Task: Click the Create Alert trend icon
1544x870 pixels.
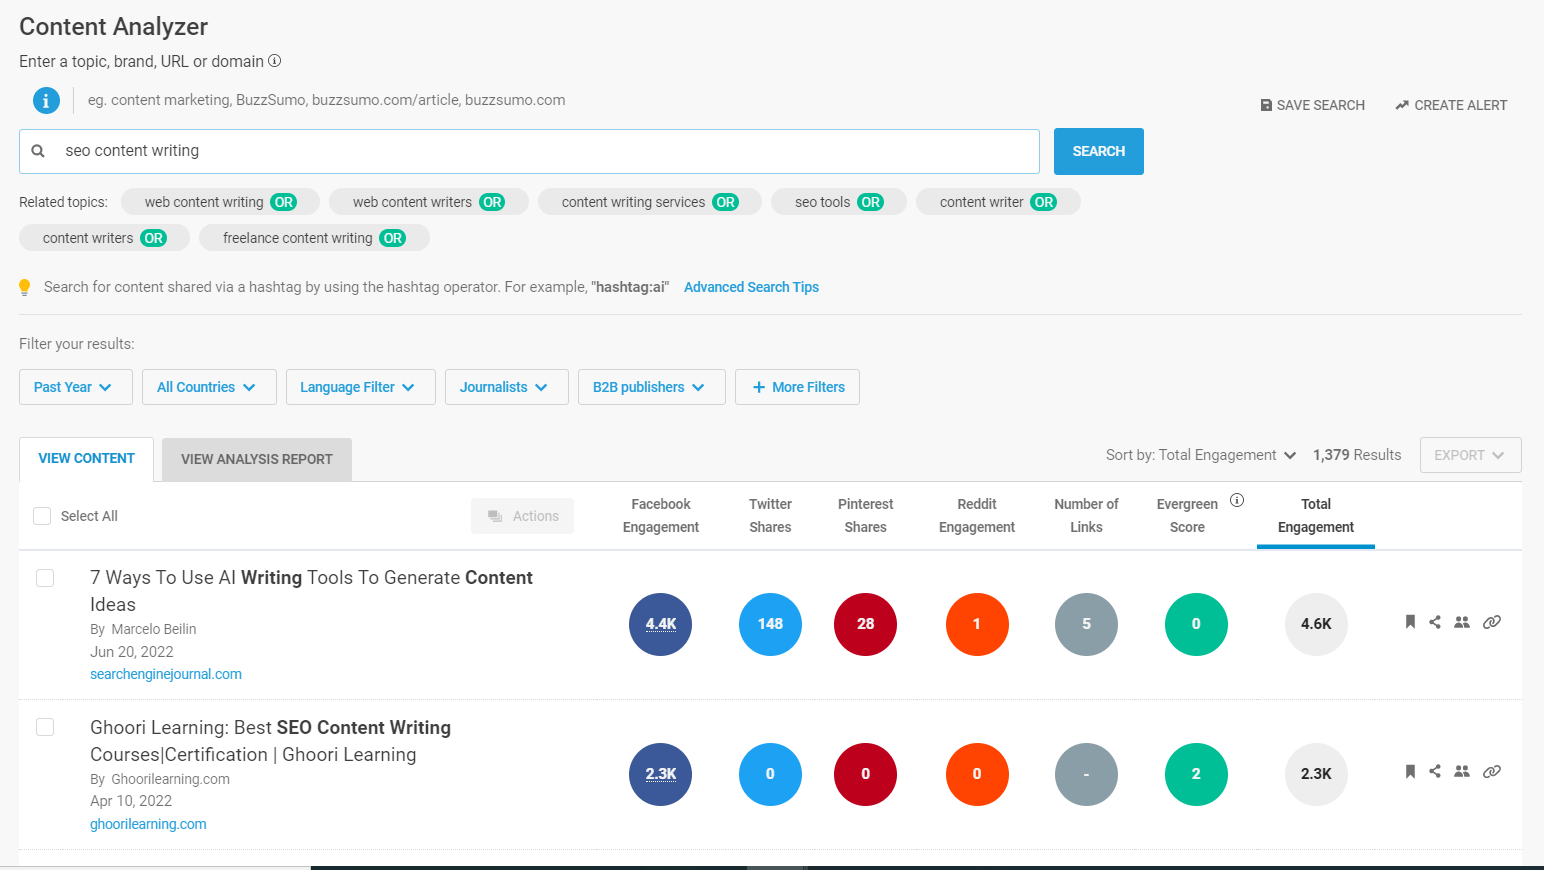Action: (1402, 105)
